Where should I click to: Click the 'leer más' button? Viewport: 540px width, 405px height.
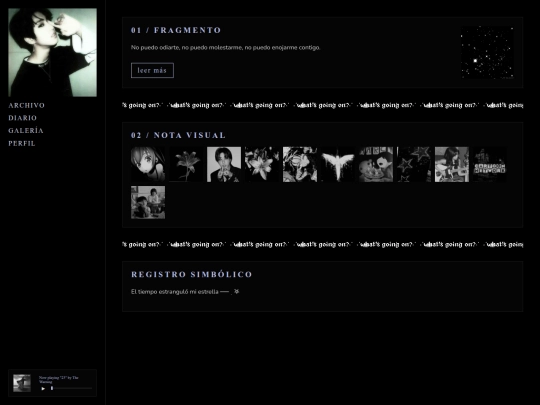(152, 70)
